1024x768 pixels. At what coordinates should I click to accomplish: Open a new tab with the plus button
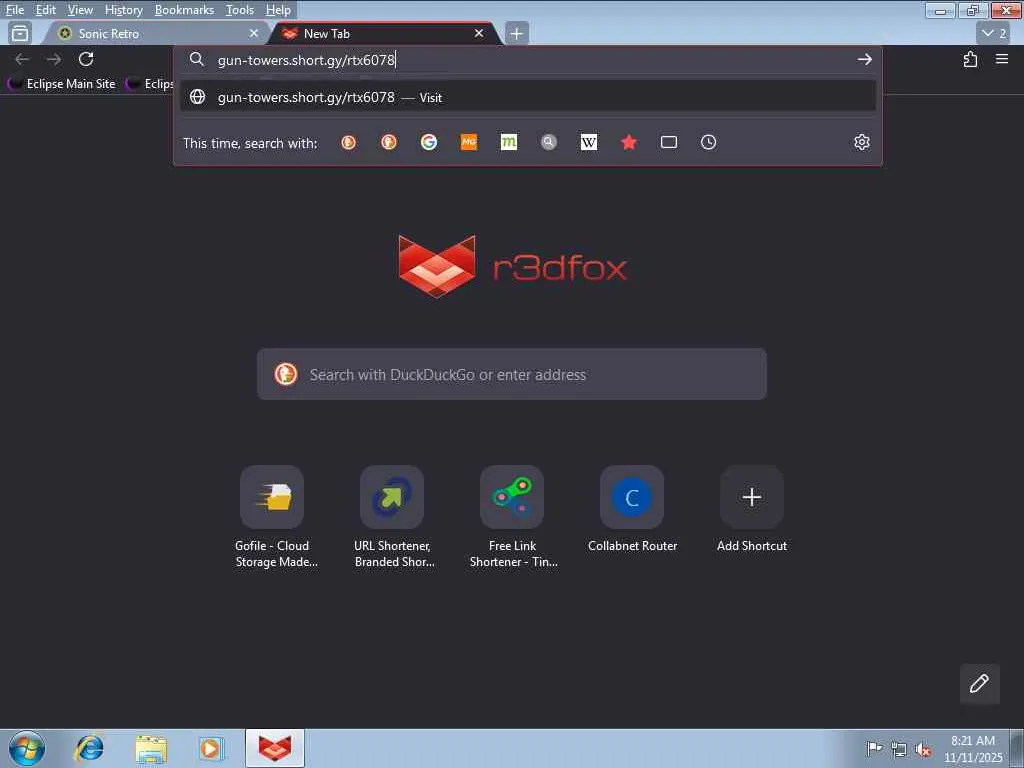pyautogui.click(x=517, y=33)
